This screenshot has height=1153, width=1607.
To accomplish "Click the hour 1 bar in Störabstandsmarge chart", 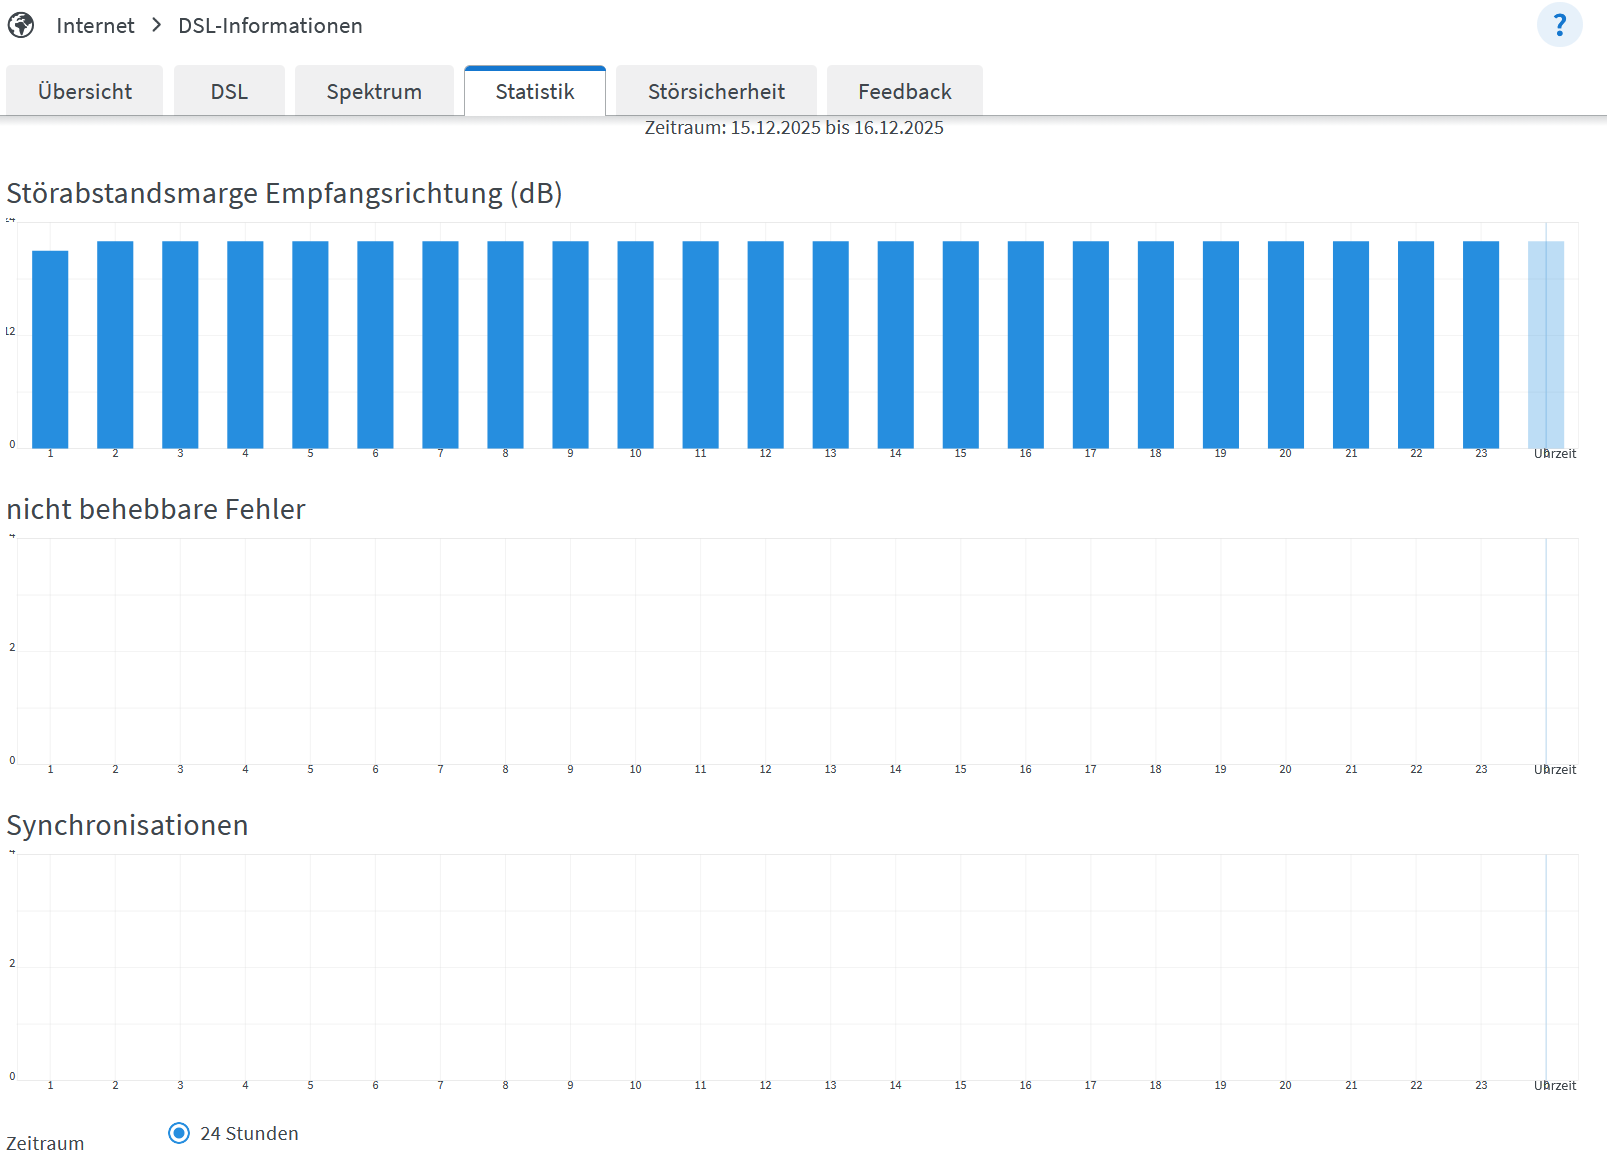I will [50, 349].
